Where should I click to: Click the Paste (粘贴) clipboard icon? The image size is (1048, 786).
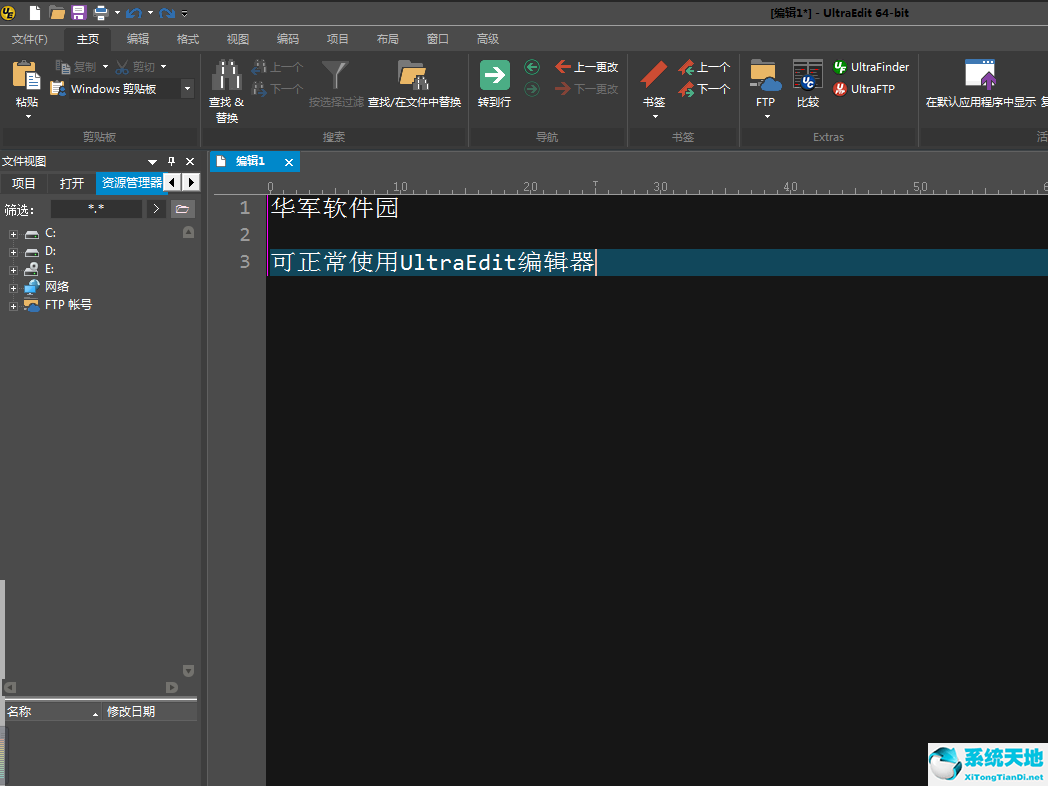(x=27, y=75)
